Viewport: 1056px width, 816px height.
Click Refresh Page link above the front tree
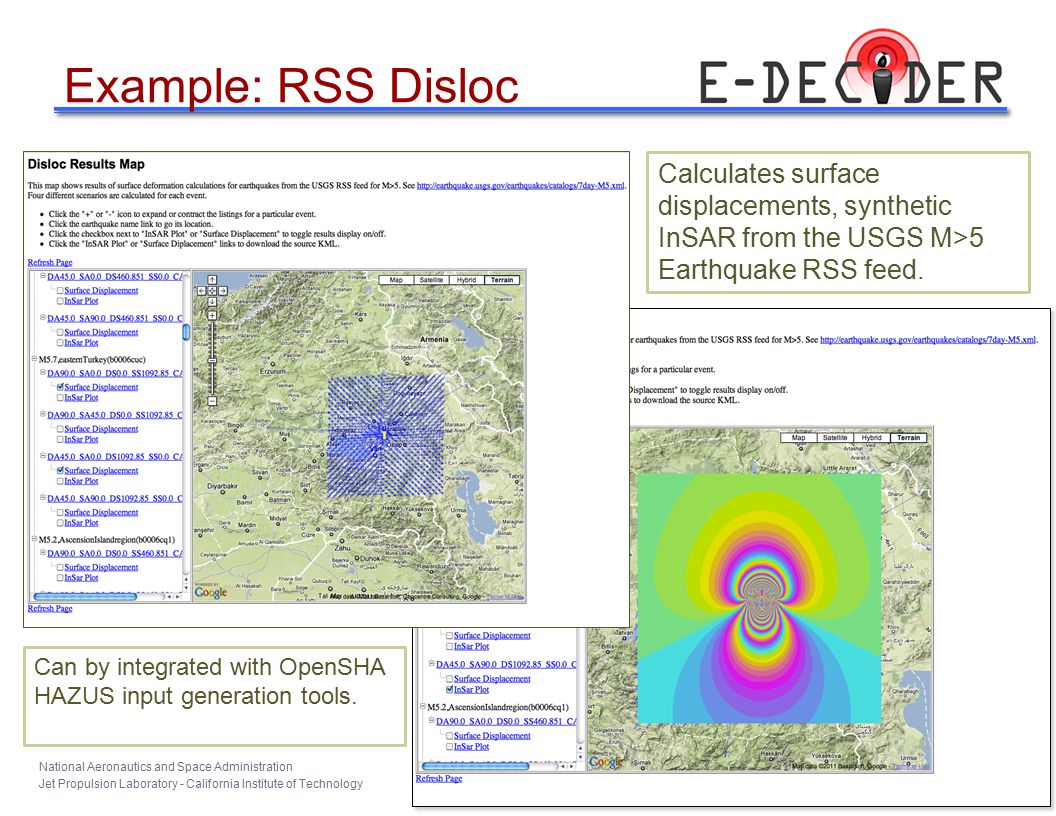click(50, 263)
